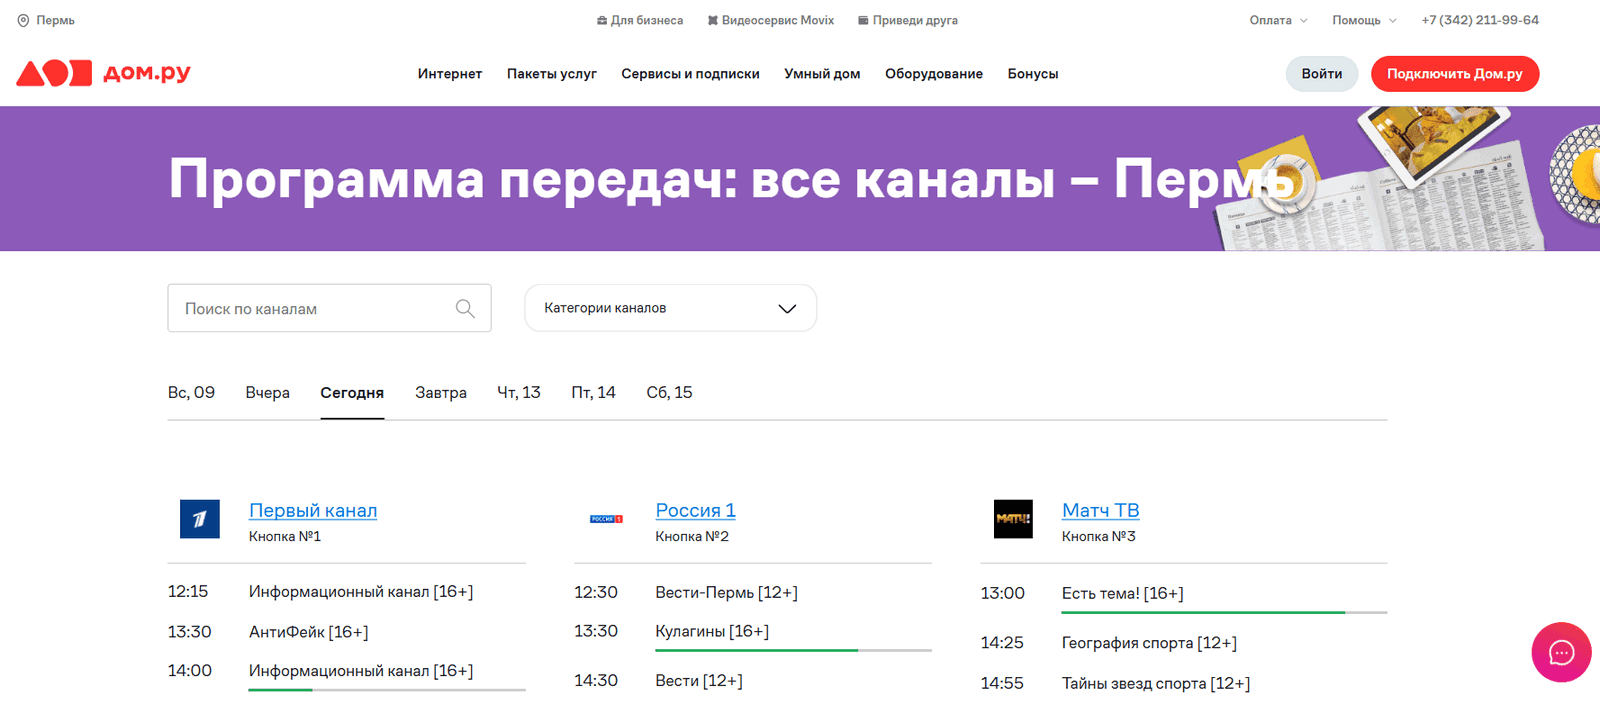Screen dimensions: 1600x714
Task: Switch to the Завтра tab
Action: [440, 393]
